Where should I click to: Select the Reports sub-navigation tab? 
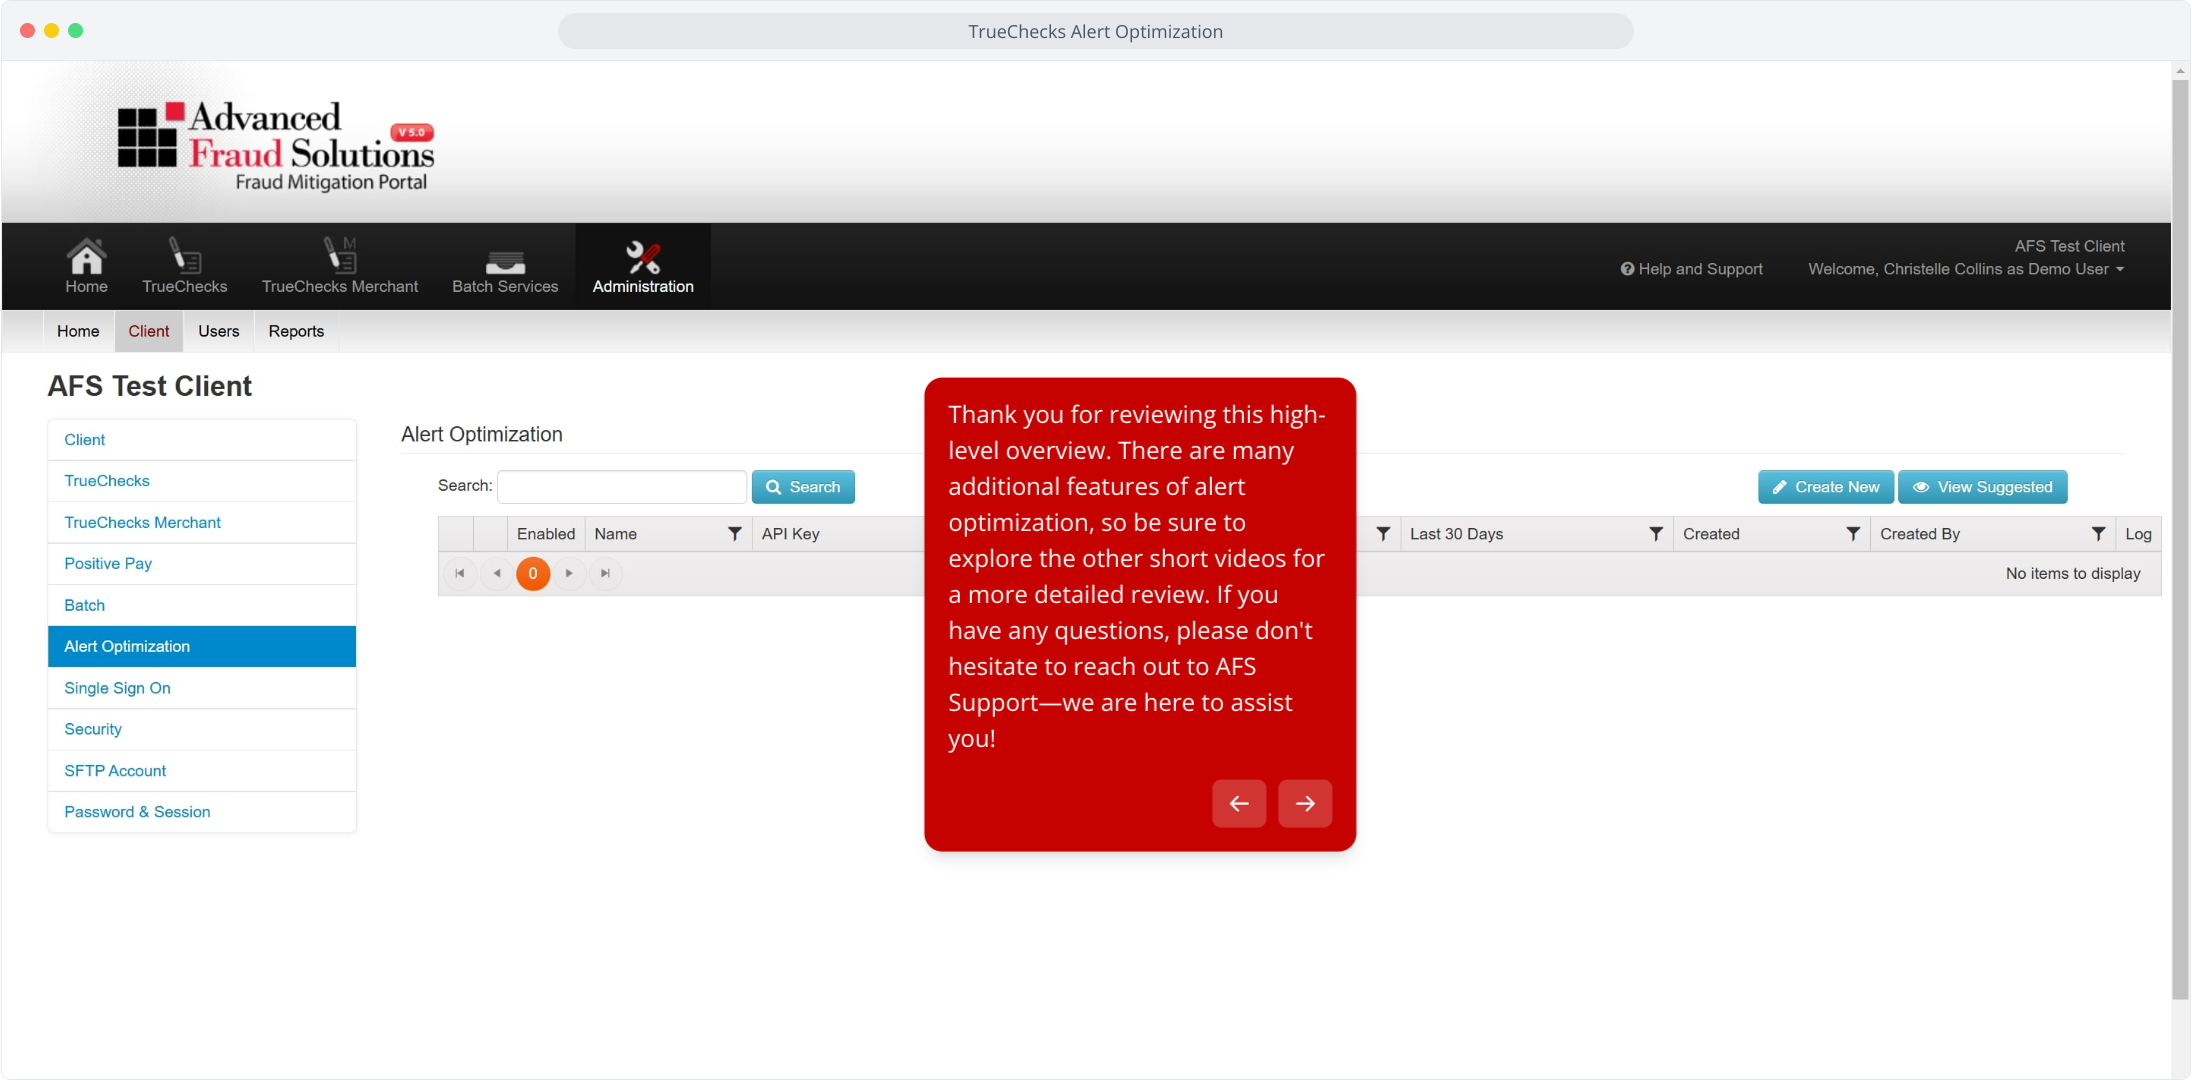[x=296, y=331]
